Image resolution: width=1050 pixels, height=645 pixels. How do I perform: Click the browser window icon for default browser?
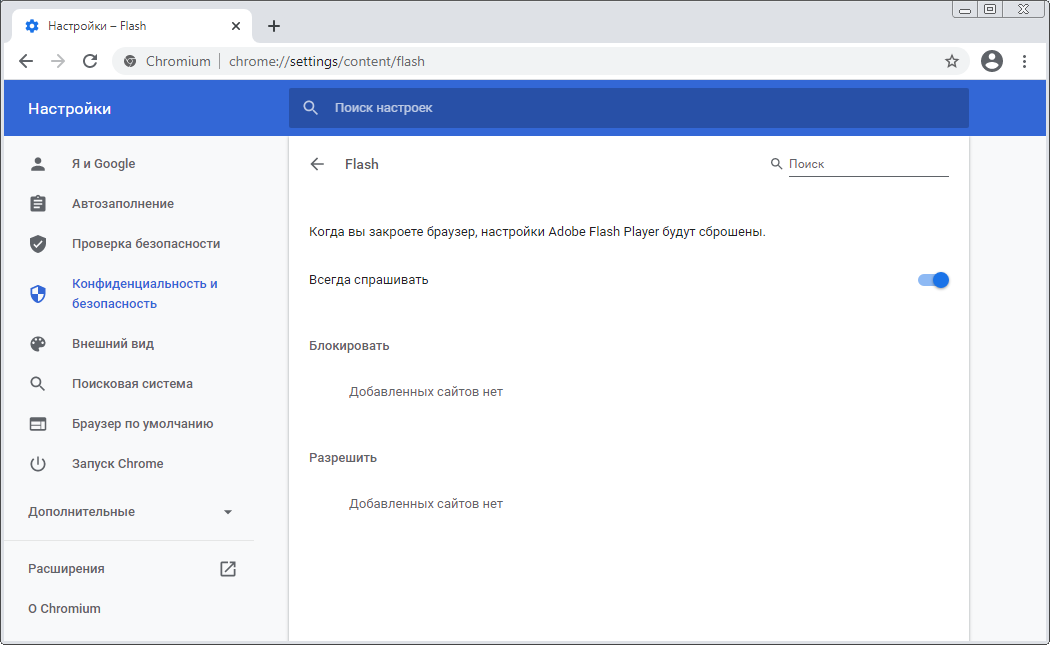point(38,424)
